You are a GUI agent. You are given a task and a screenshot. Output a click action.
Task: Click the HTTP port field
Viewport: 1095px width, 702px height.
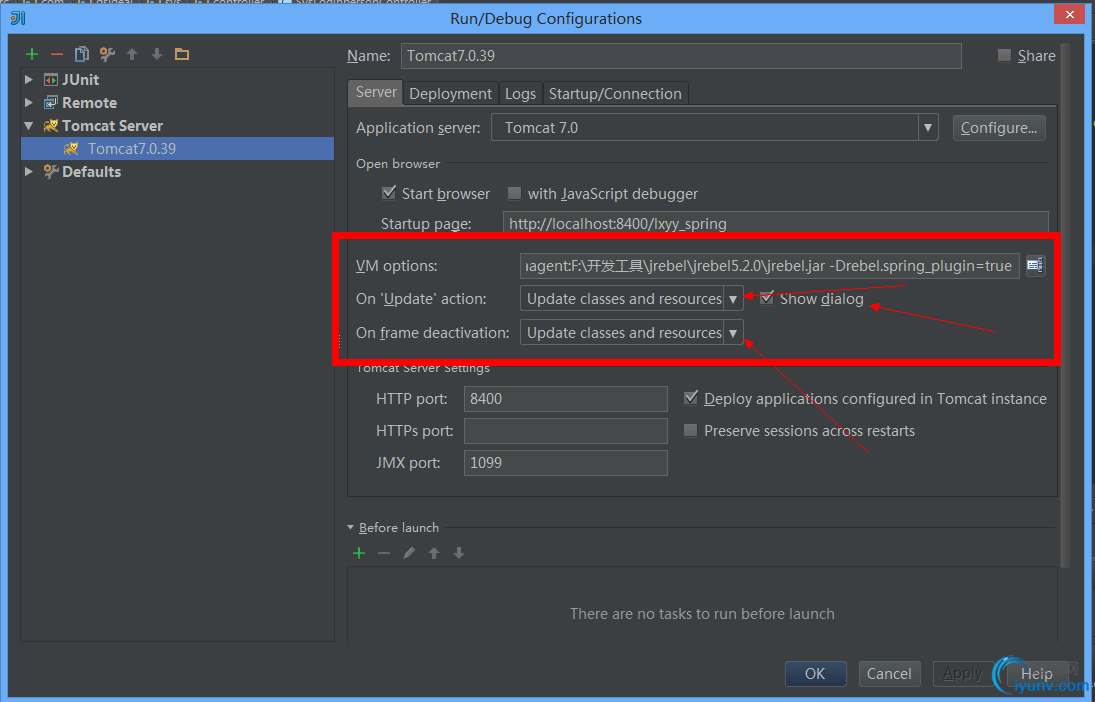[566, 399]
